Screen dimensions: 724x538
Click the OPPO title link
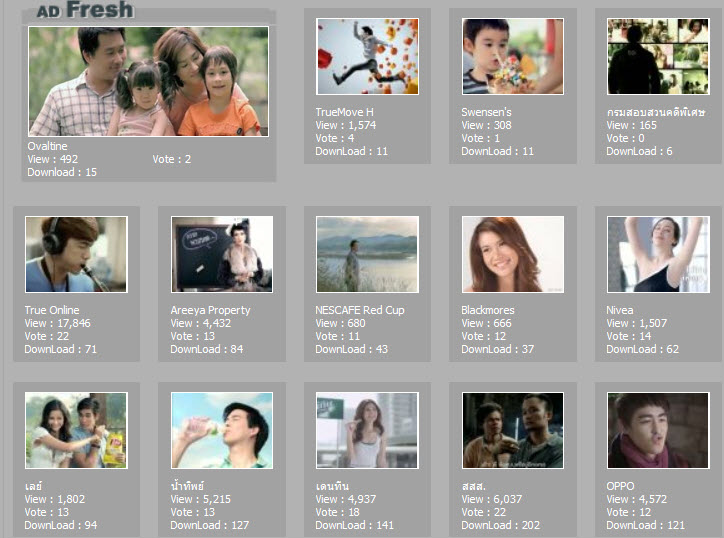tap(620, 486)
